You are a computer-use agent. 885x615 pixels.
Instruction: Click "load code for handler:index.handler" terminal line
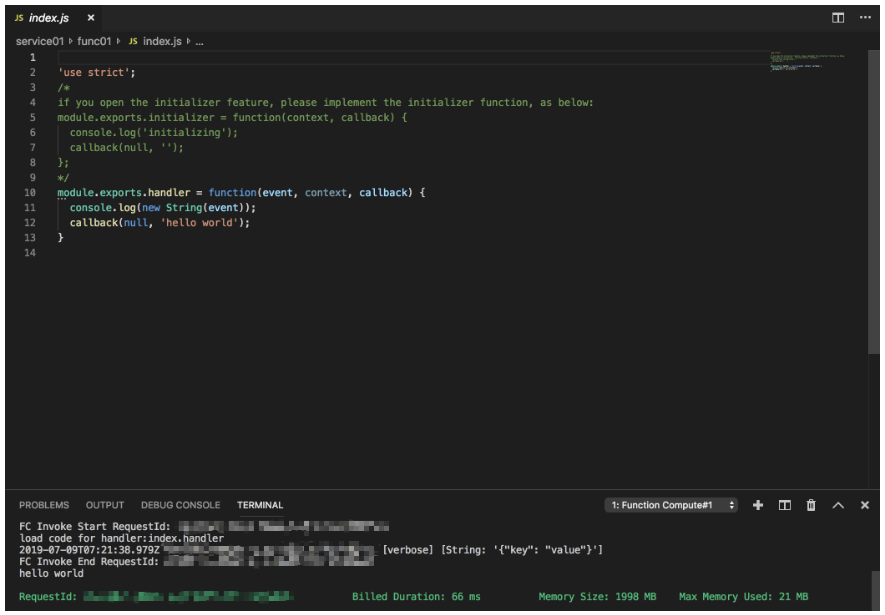[x=121, y=538]
